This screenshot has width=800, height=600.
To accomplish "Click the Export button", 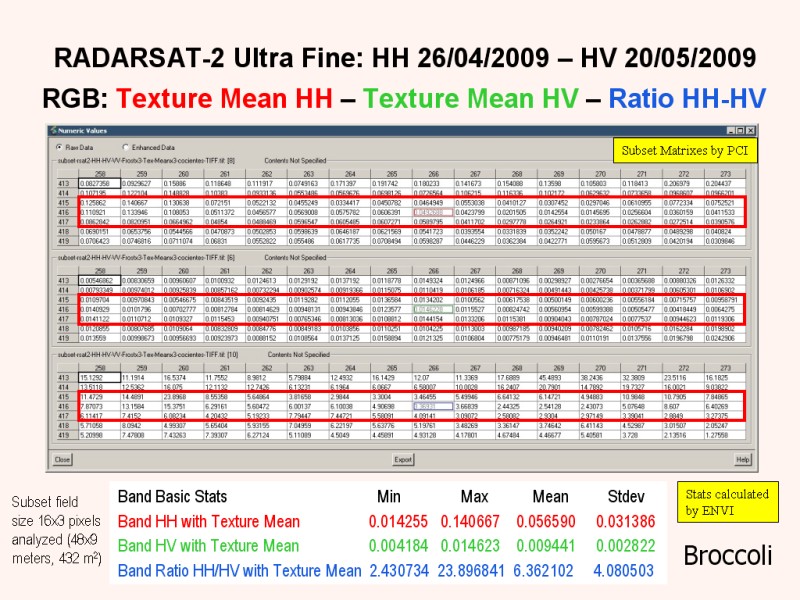I will click(x=403, y=460).
